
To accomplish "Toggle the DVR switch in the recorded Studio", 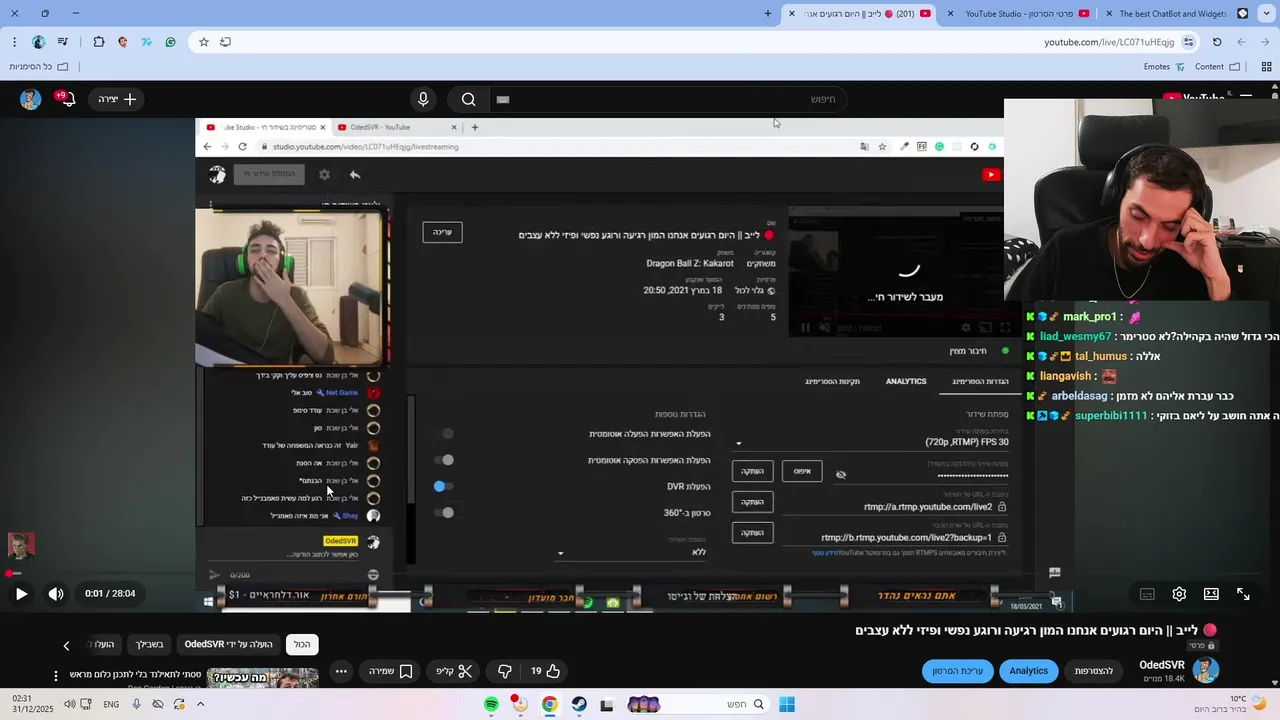I will tap(442, 486).
